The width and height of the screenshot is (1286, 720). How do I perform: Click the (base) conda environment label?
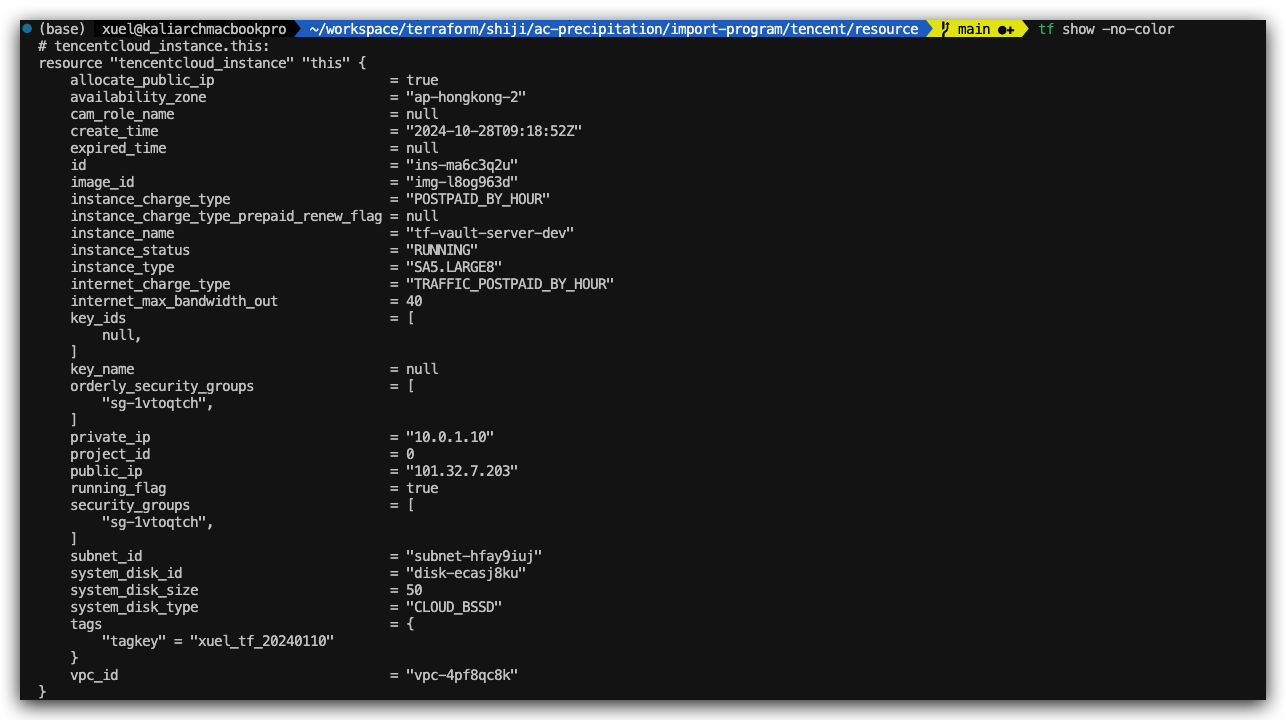61,29
